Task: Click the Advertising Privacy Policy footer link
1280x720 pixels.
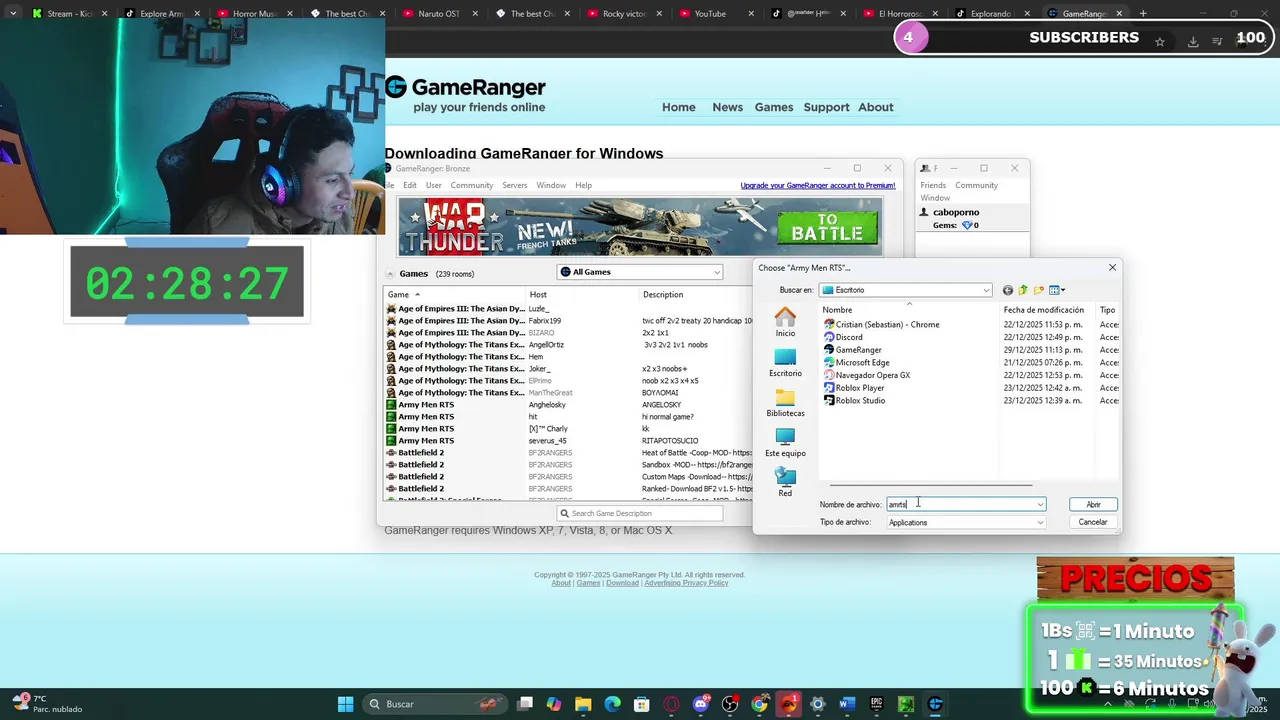Action: click(x=686, y=583)
